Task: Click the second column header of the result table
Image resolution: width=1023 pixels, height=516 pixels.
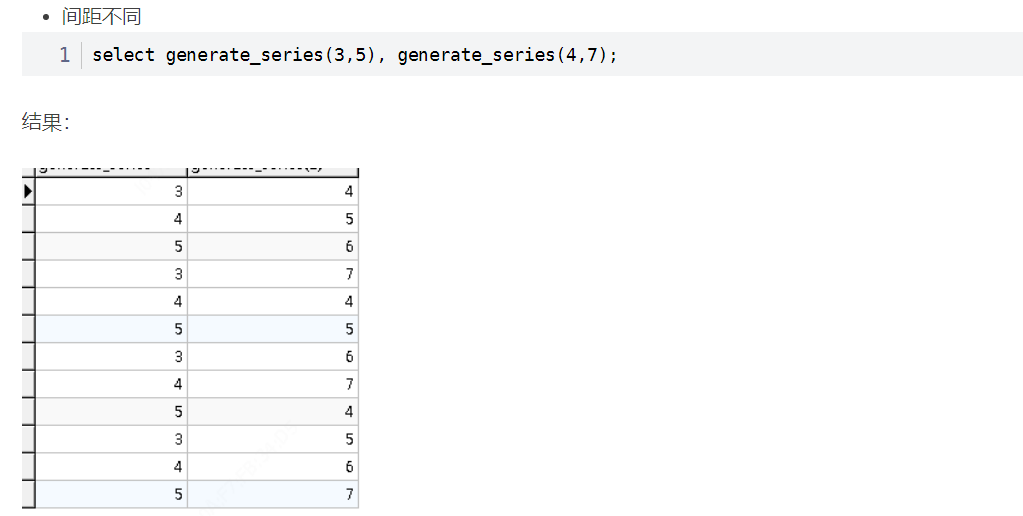Action: pyautogui.click(x=272, y=171)
